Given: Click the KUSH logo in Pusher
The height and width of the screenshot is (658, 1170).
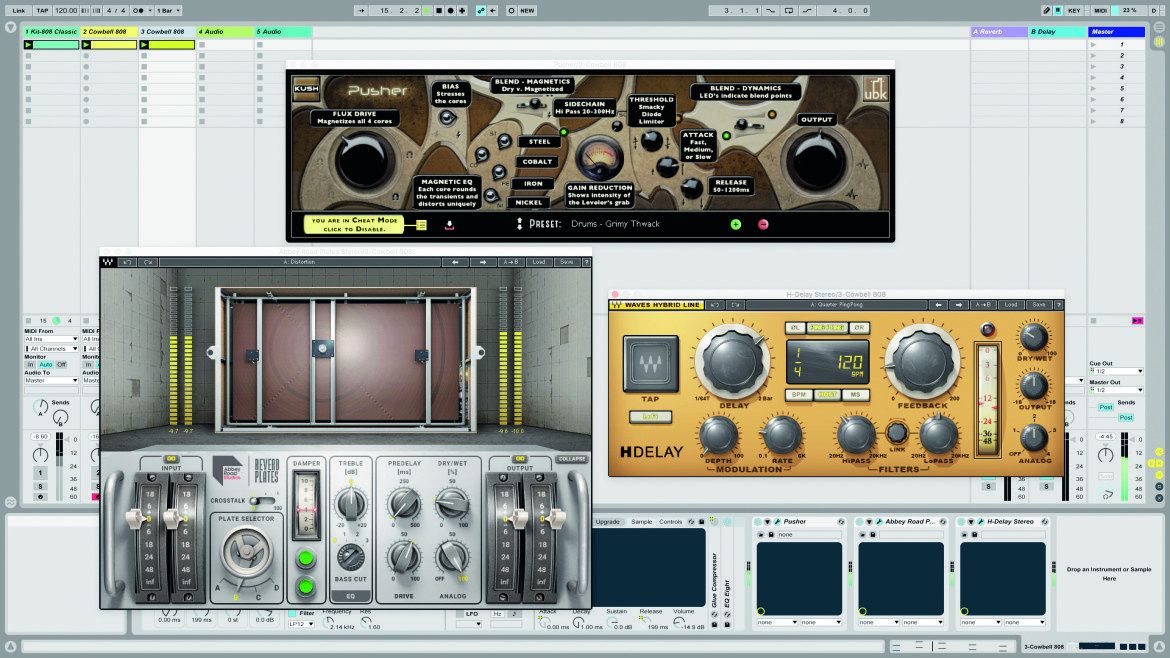Looking at the screenshot, I should tap(306, 89).
